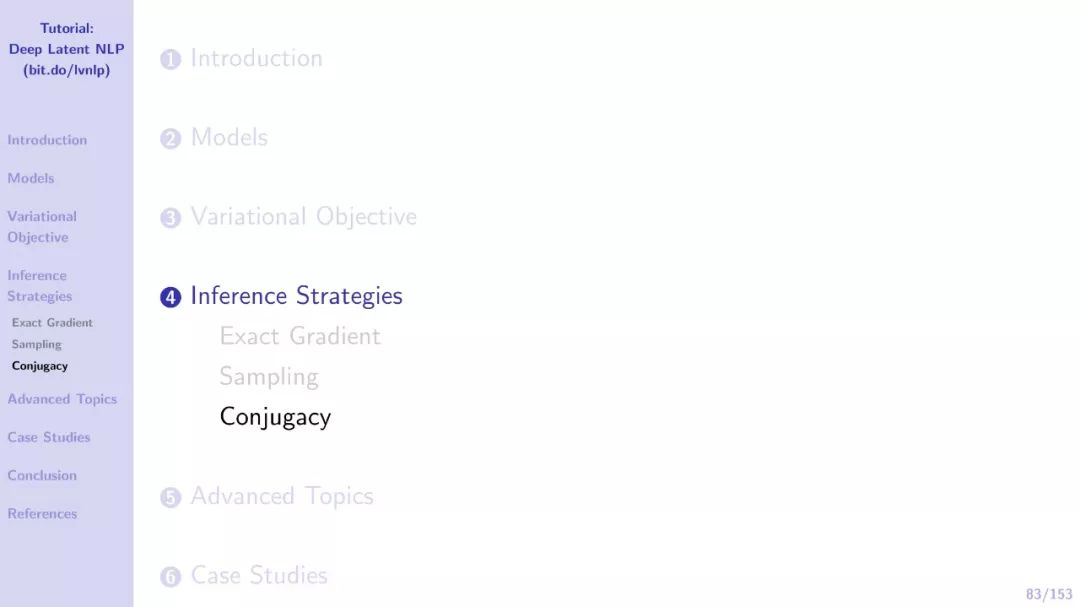Go to Conclusion in the sidebar

pyautogui.click(x=42, y=475)
